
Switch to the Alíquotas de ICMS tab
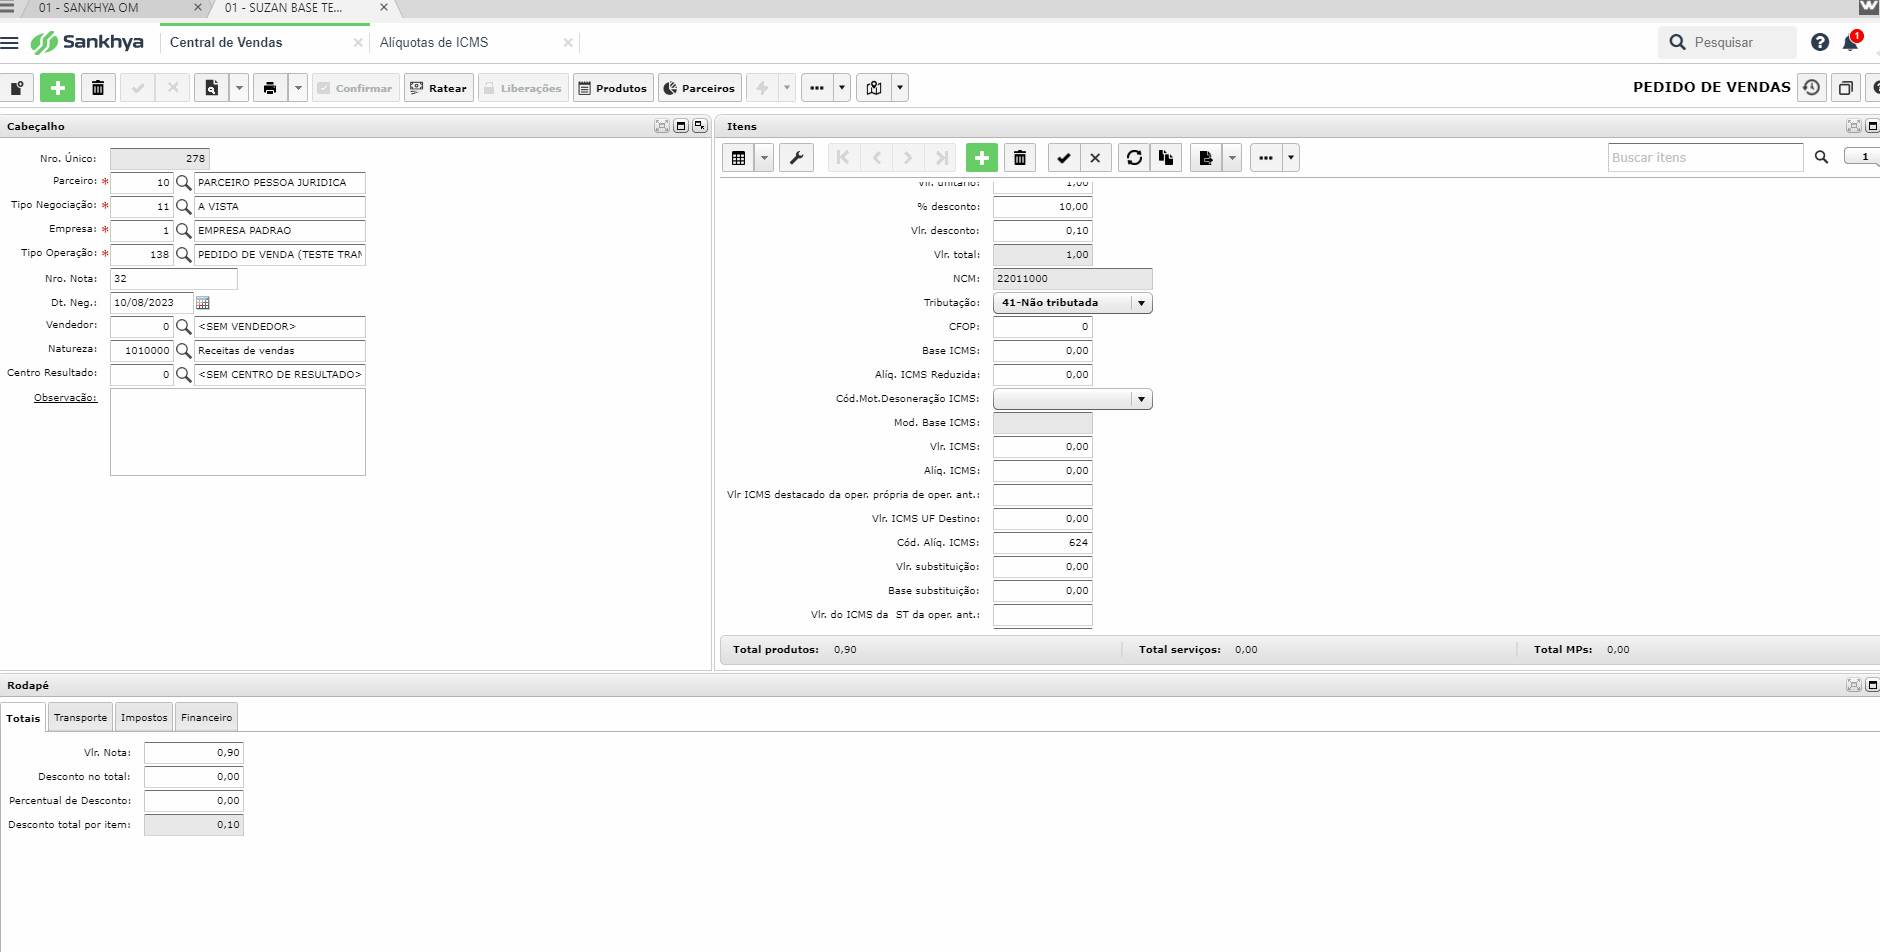tap(434, 43)
